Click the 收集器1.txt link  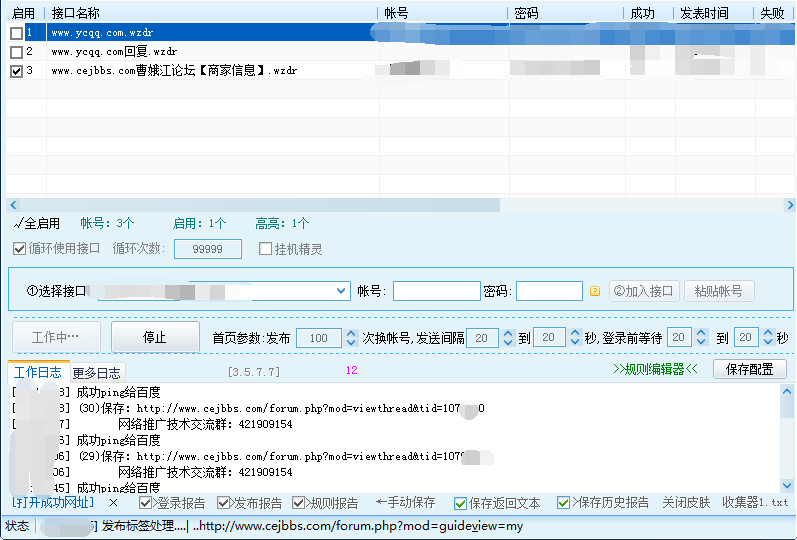[x=755, y=502]
